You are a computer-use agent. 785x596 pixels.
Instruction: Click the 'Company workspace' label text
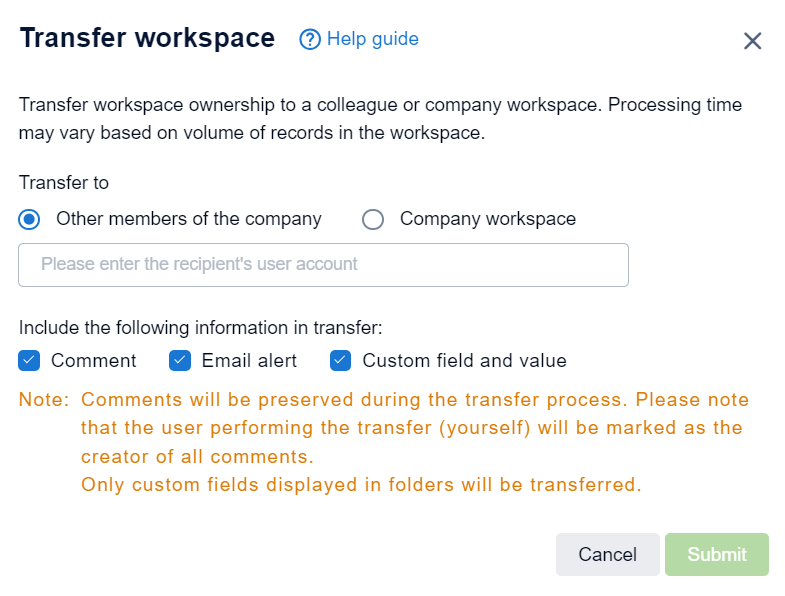pos(487,219)
